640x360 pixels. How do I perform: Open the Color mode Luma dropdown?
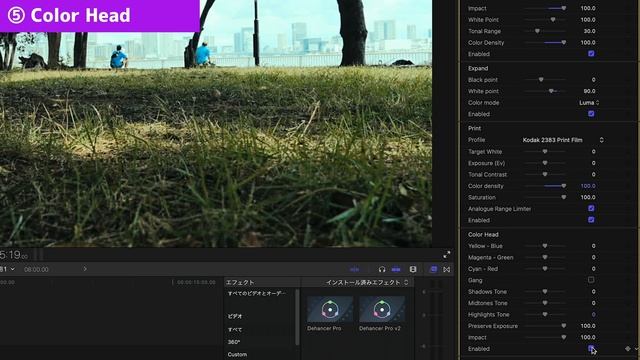(x=589, y=102)
